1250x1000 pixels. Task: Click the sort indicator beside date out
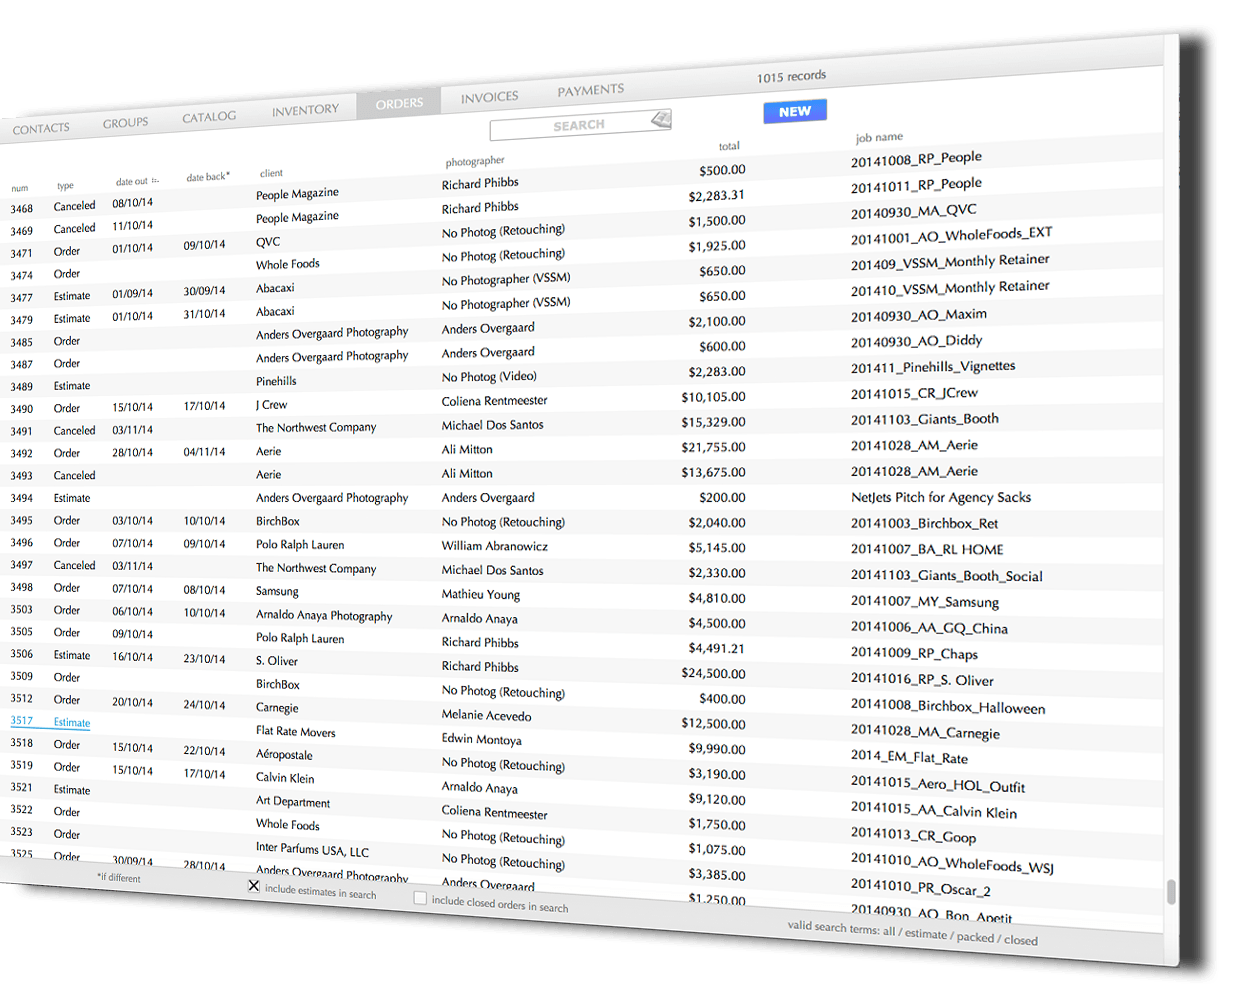coord(155,181)
